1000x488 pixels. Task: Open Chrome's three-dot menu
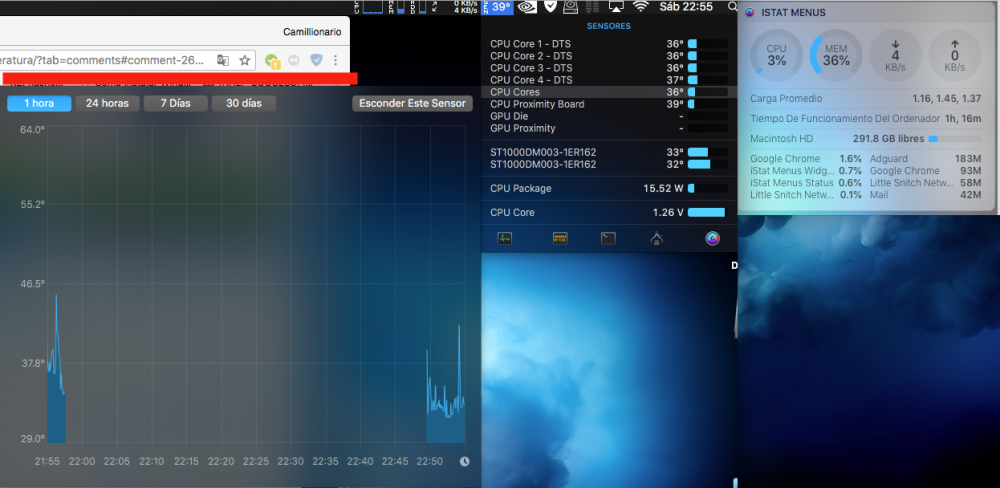(335, 60)
